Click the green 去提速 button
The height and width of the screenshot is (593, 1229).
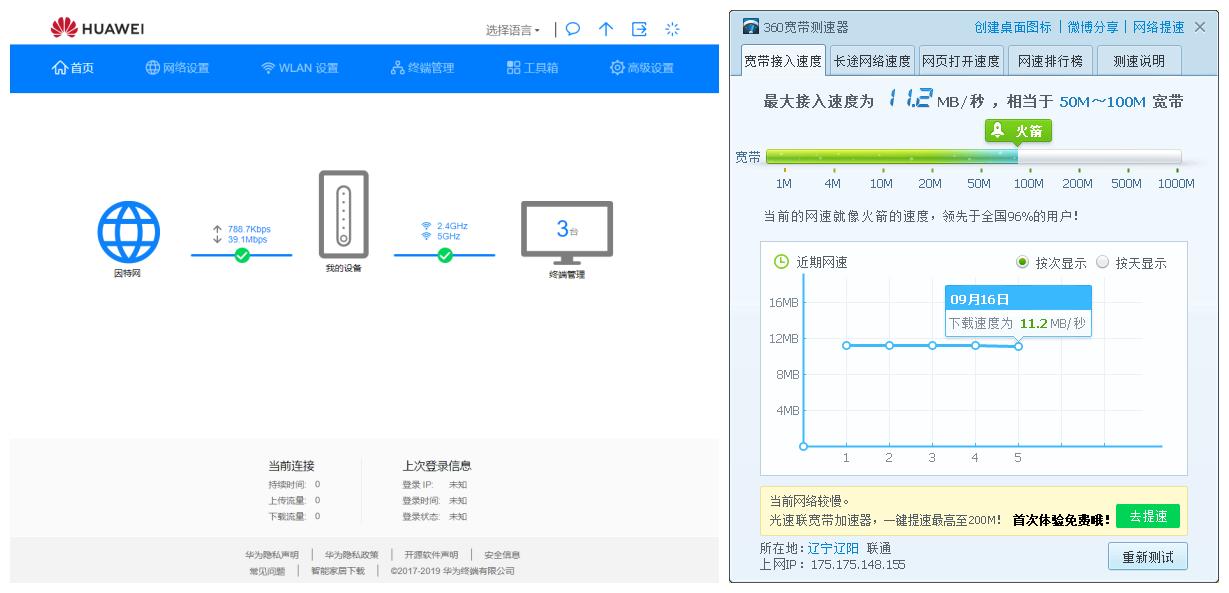tap(1148, 516)
